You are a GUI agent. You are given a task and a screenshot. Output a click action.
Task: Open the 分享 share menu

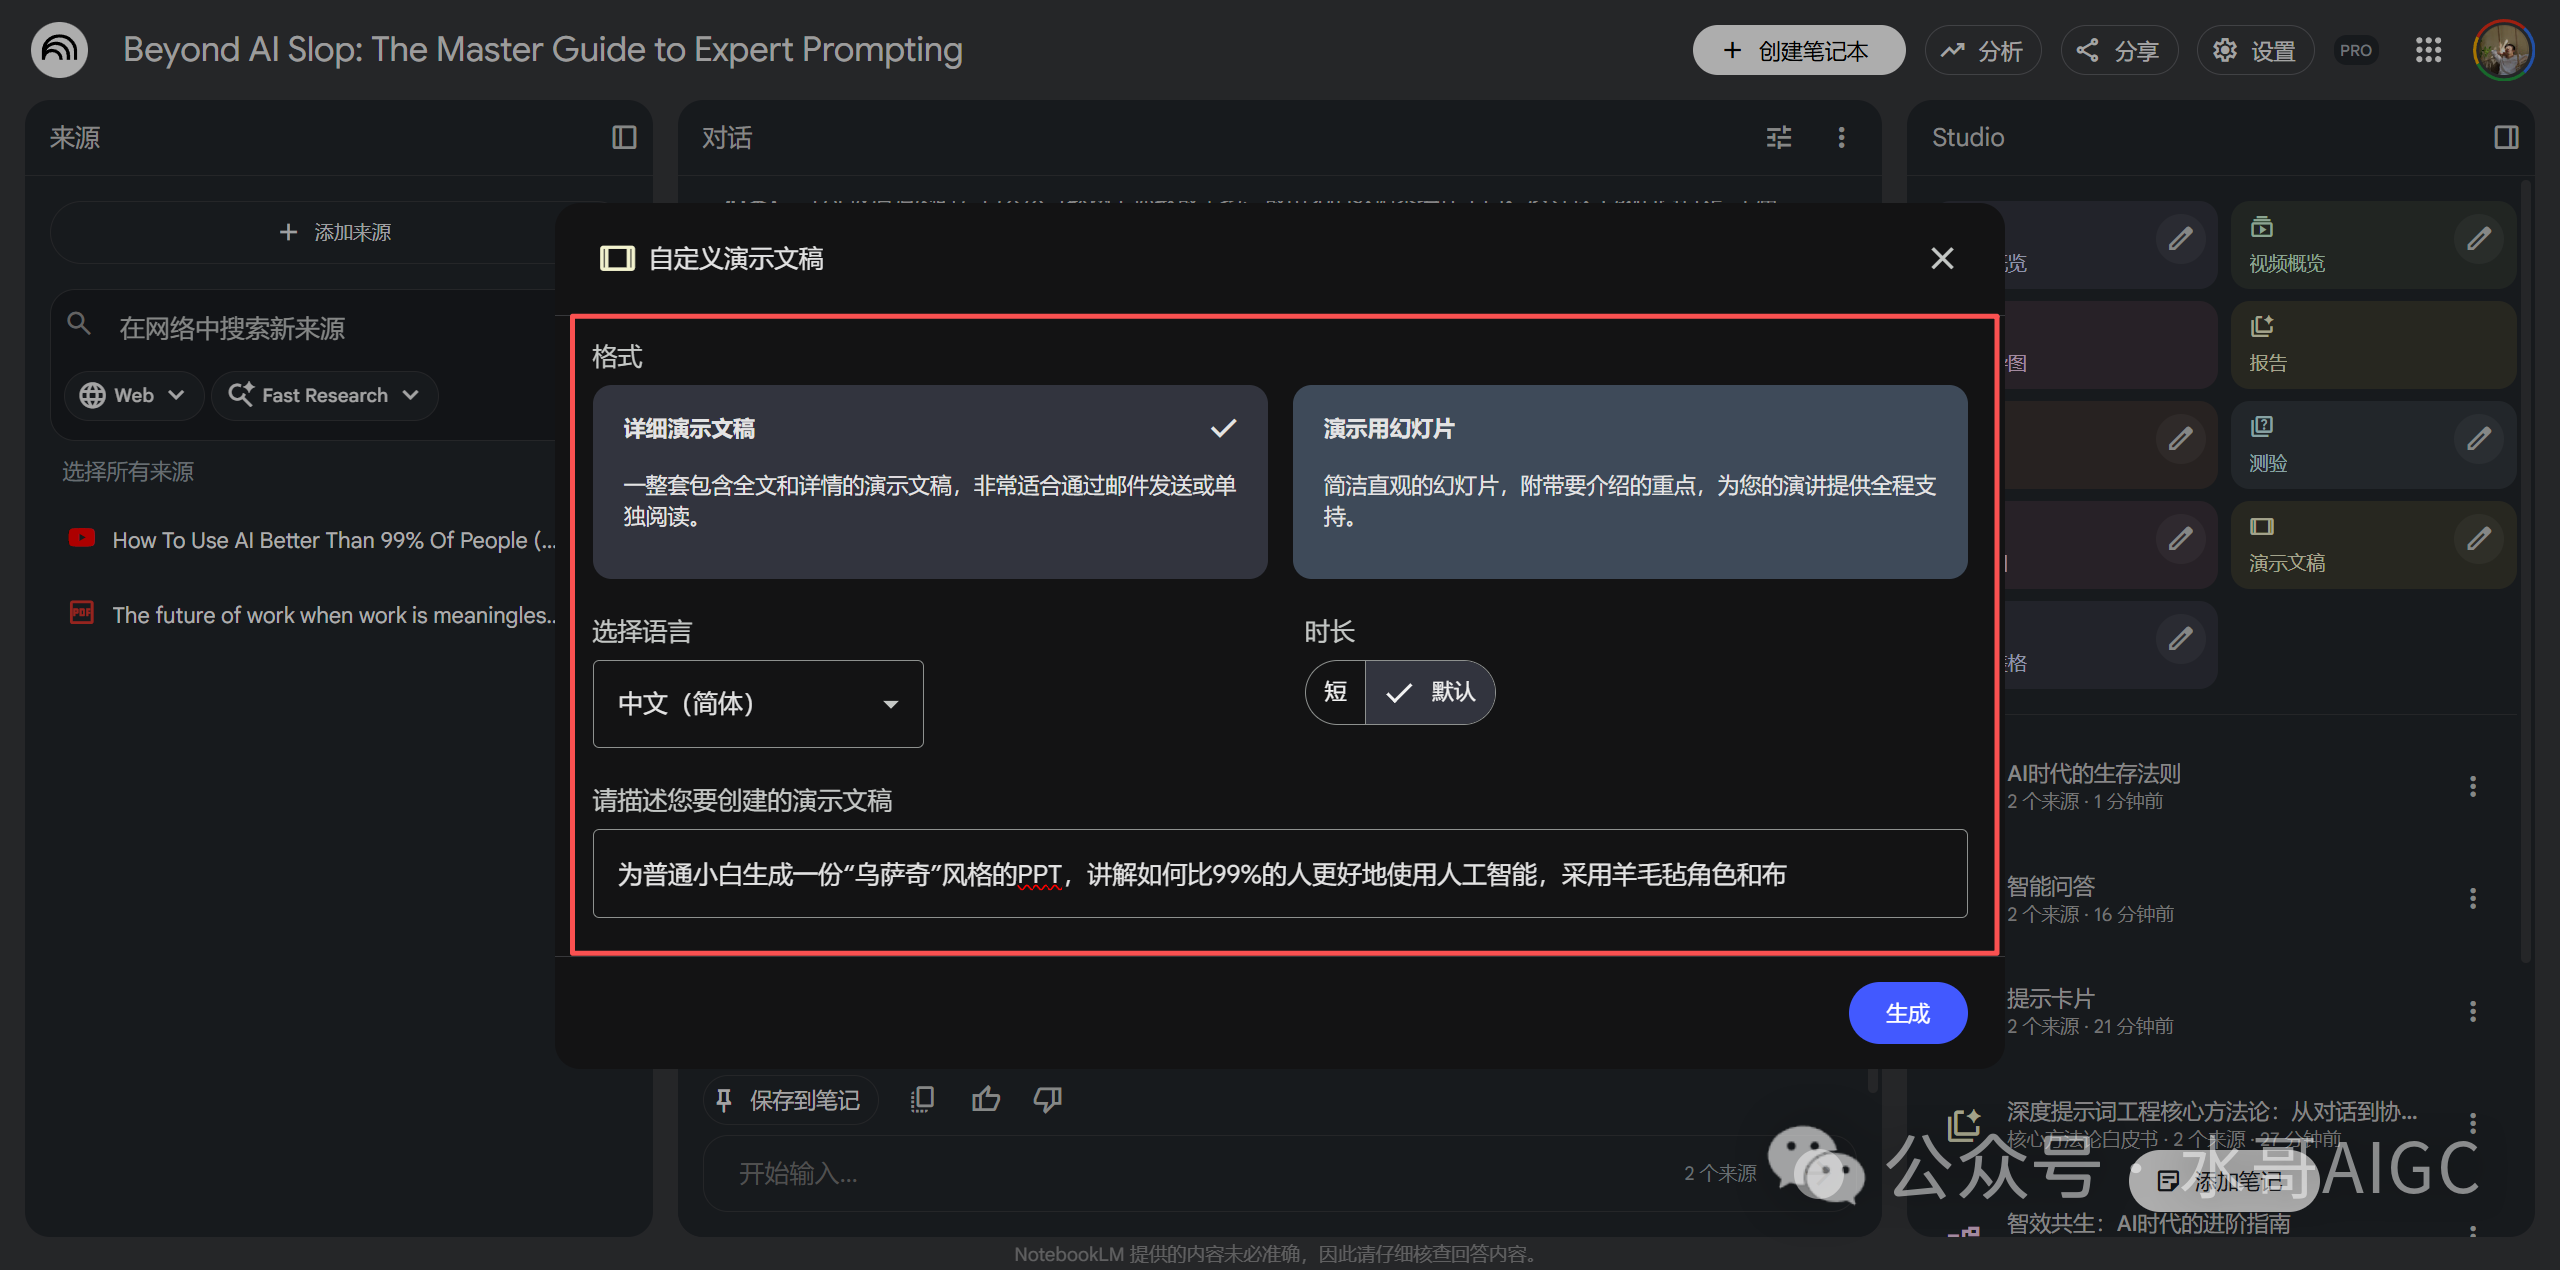coord(2118,50)
